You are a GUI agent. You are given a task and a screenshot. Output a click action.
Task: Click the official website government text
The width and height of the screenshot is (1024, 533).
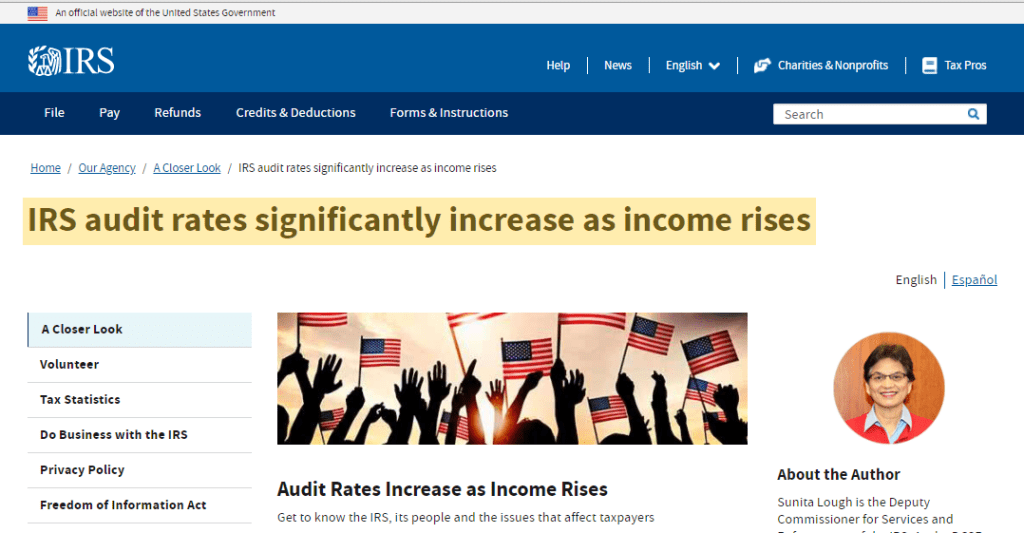tap(165, 12)
